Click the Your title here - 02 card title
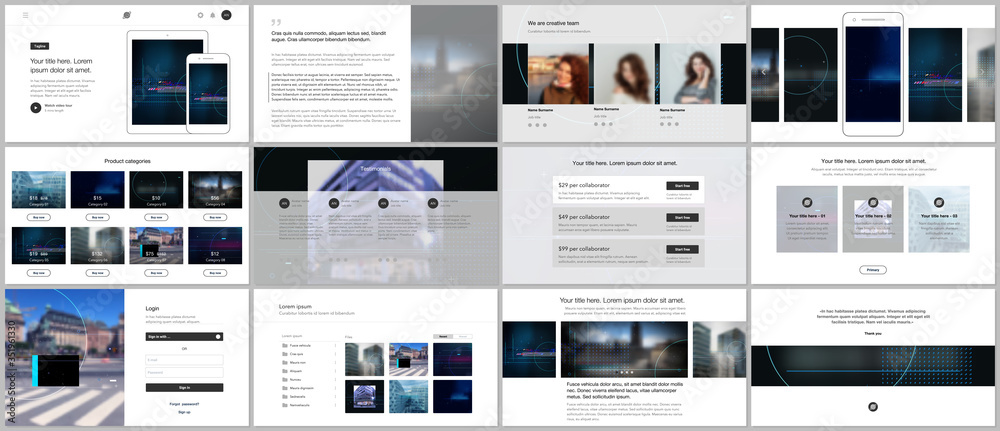This screenshot has height=431, width=1000. (873, 216)
